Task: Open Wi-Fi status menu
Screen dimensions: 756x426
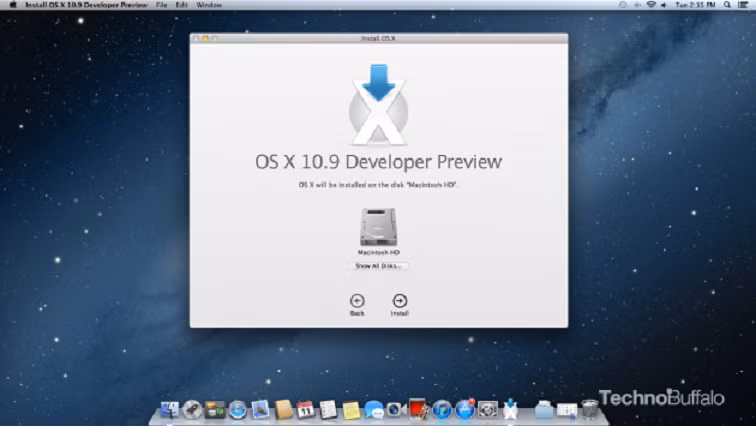Action: click(x=651, y=5)
